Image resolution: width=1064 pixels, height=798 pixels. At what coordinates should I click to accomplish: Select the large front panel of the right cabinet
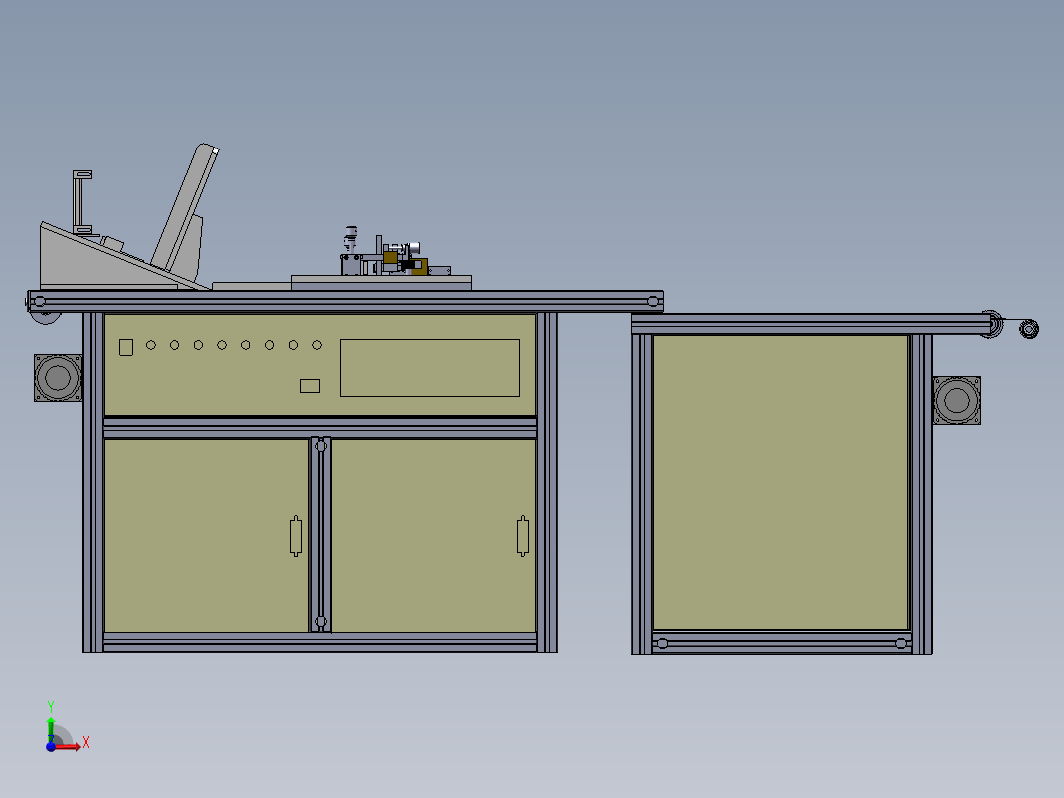coord(780,482)
